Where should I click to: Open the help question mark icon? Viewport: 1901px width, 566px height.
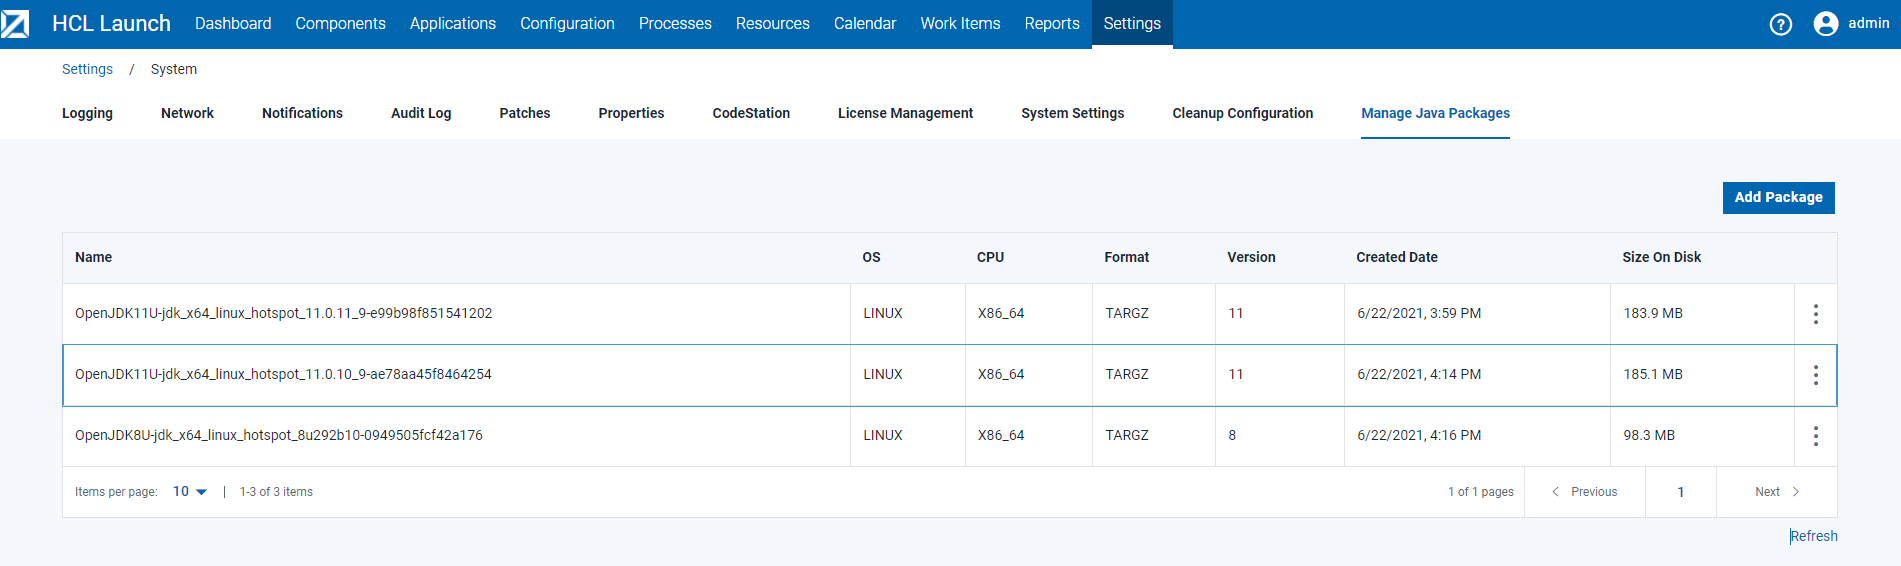1780,24
